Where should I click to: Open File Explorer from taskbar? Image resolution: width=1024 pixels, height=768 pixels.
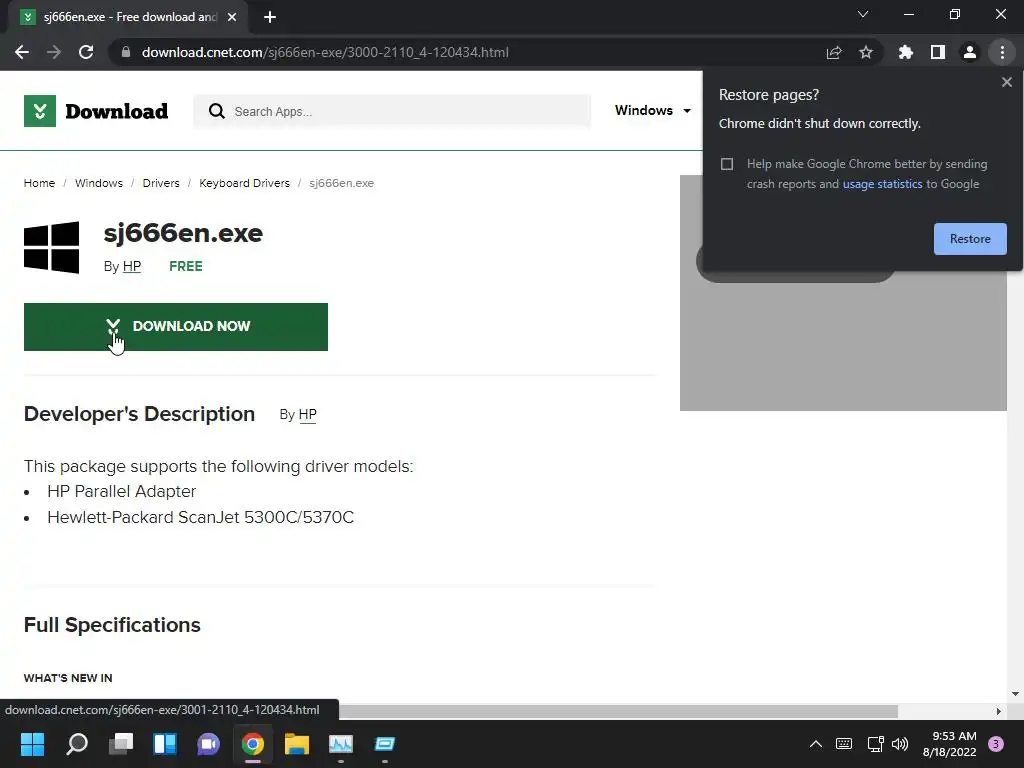point(296,744)
